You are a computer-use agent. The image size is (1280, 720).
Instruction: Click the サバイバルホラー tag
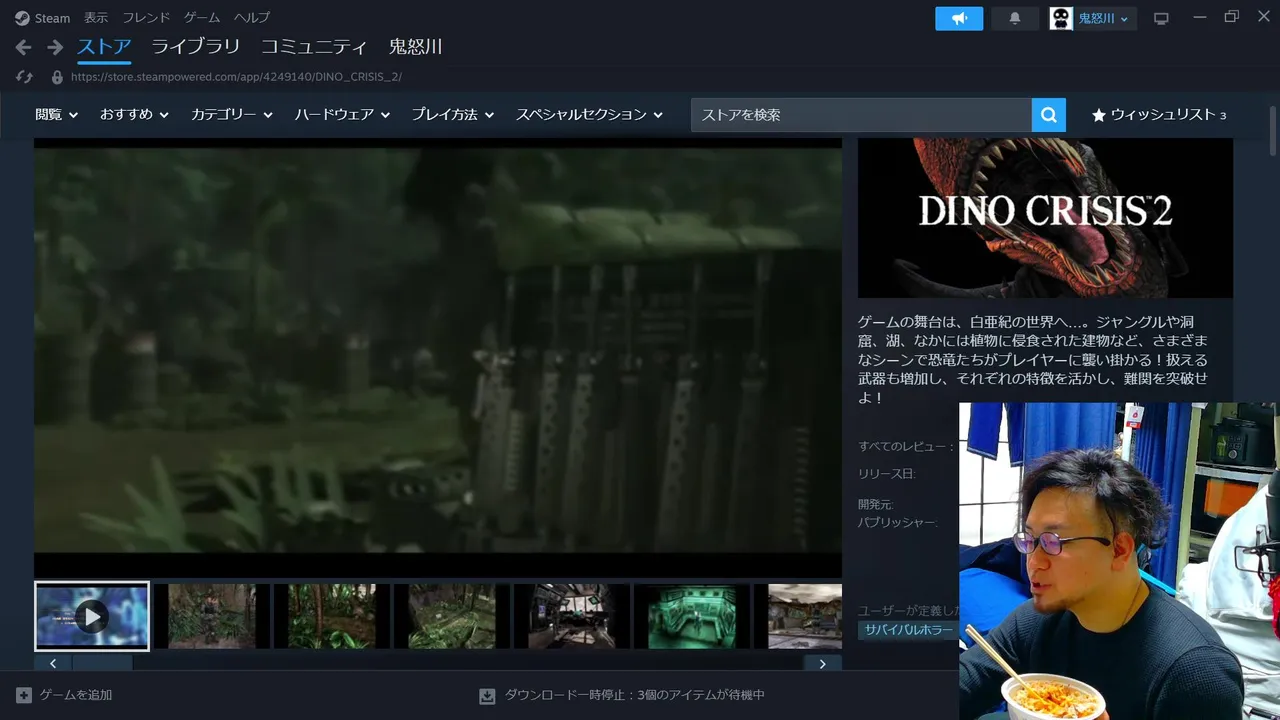click(x=906, y=630)
